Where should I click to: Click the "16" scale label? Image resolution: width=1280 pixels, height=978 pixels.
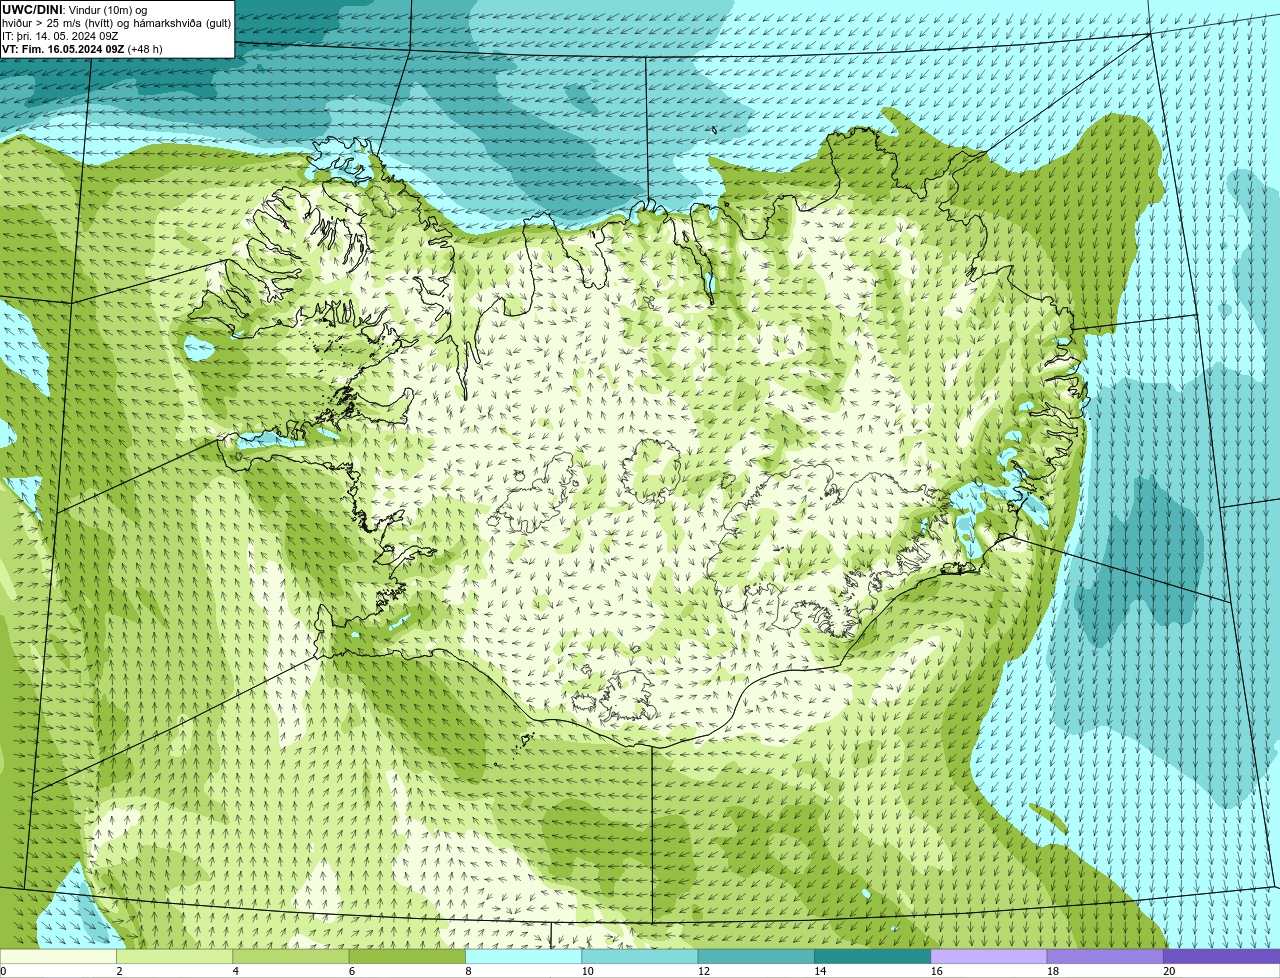coord(937,971)
